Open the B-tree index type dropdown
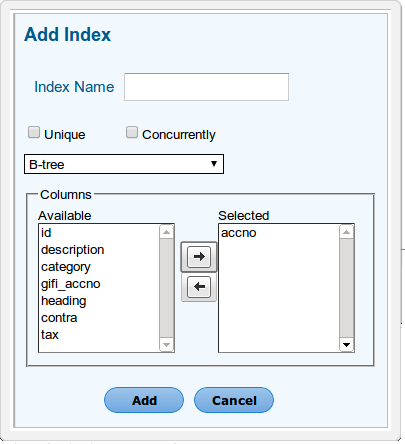 click(124, 164)
